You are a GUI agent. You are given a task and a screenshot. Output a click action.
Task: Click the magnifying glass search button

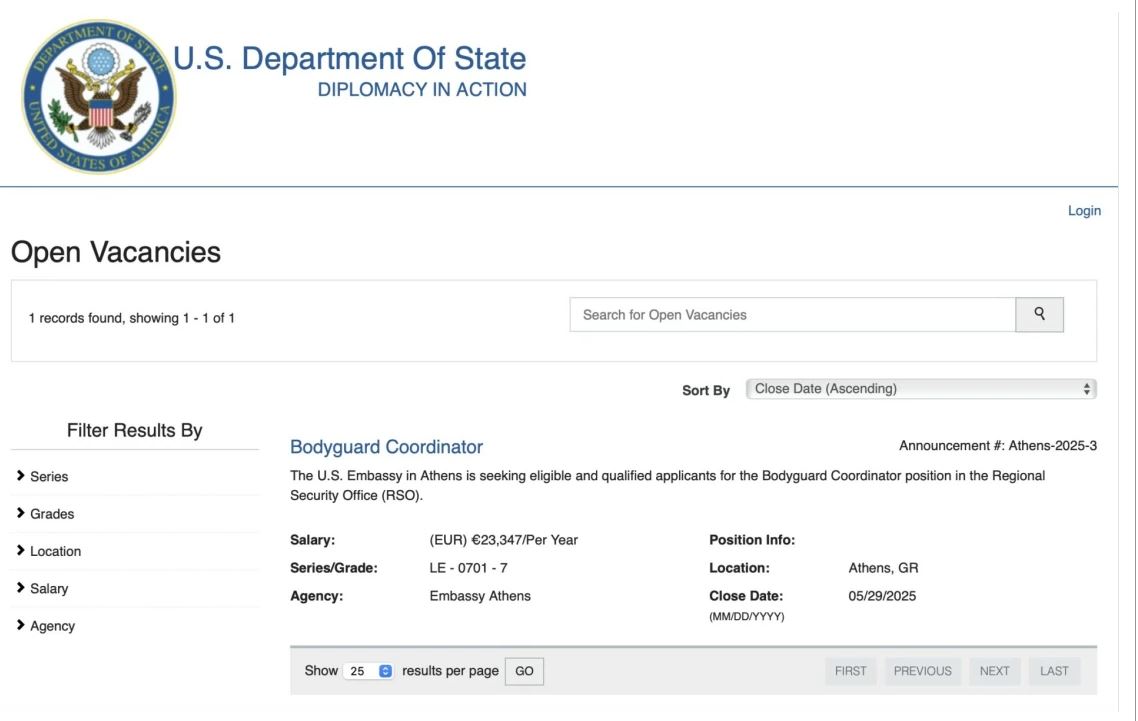point(1039,314)
